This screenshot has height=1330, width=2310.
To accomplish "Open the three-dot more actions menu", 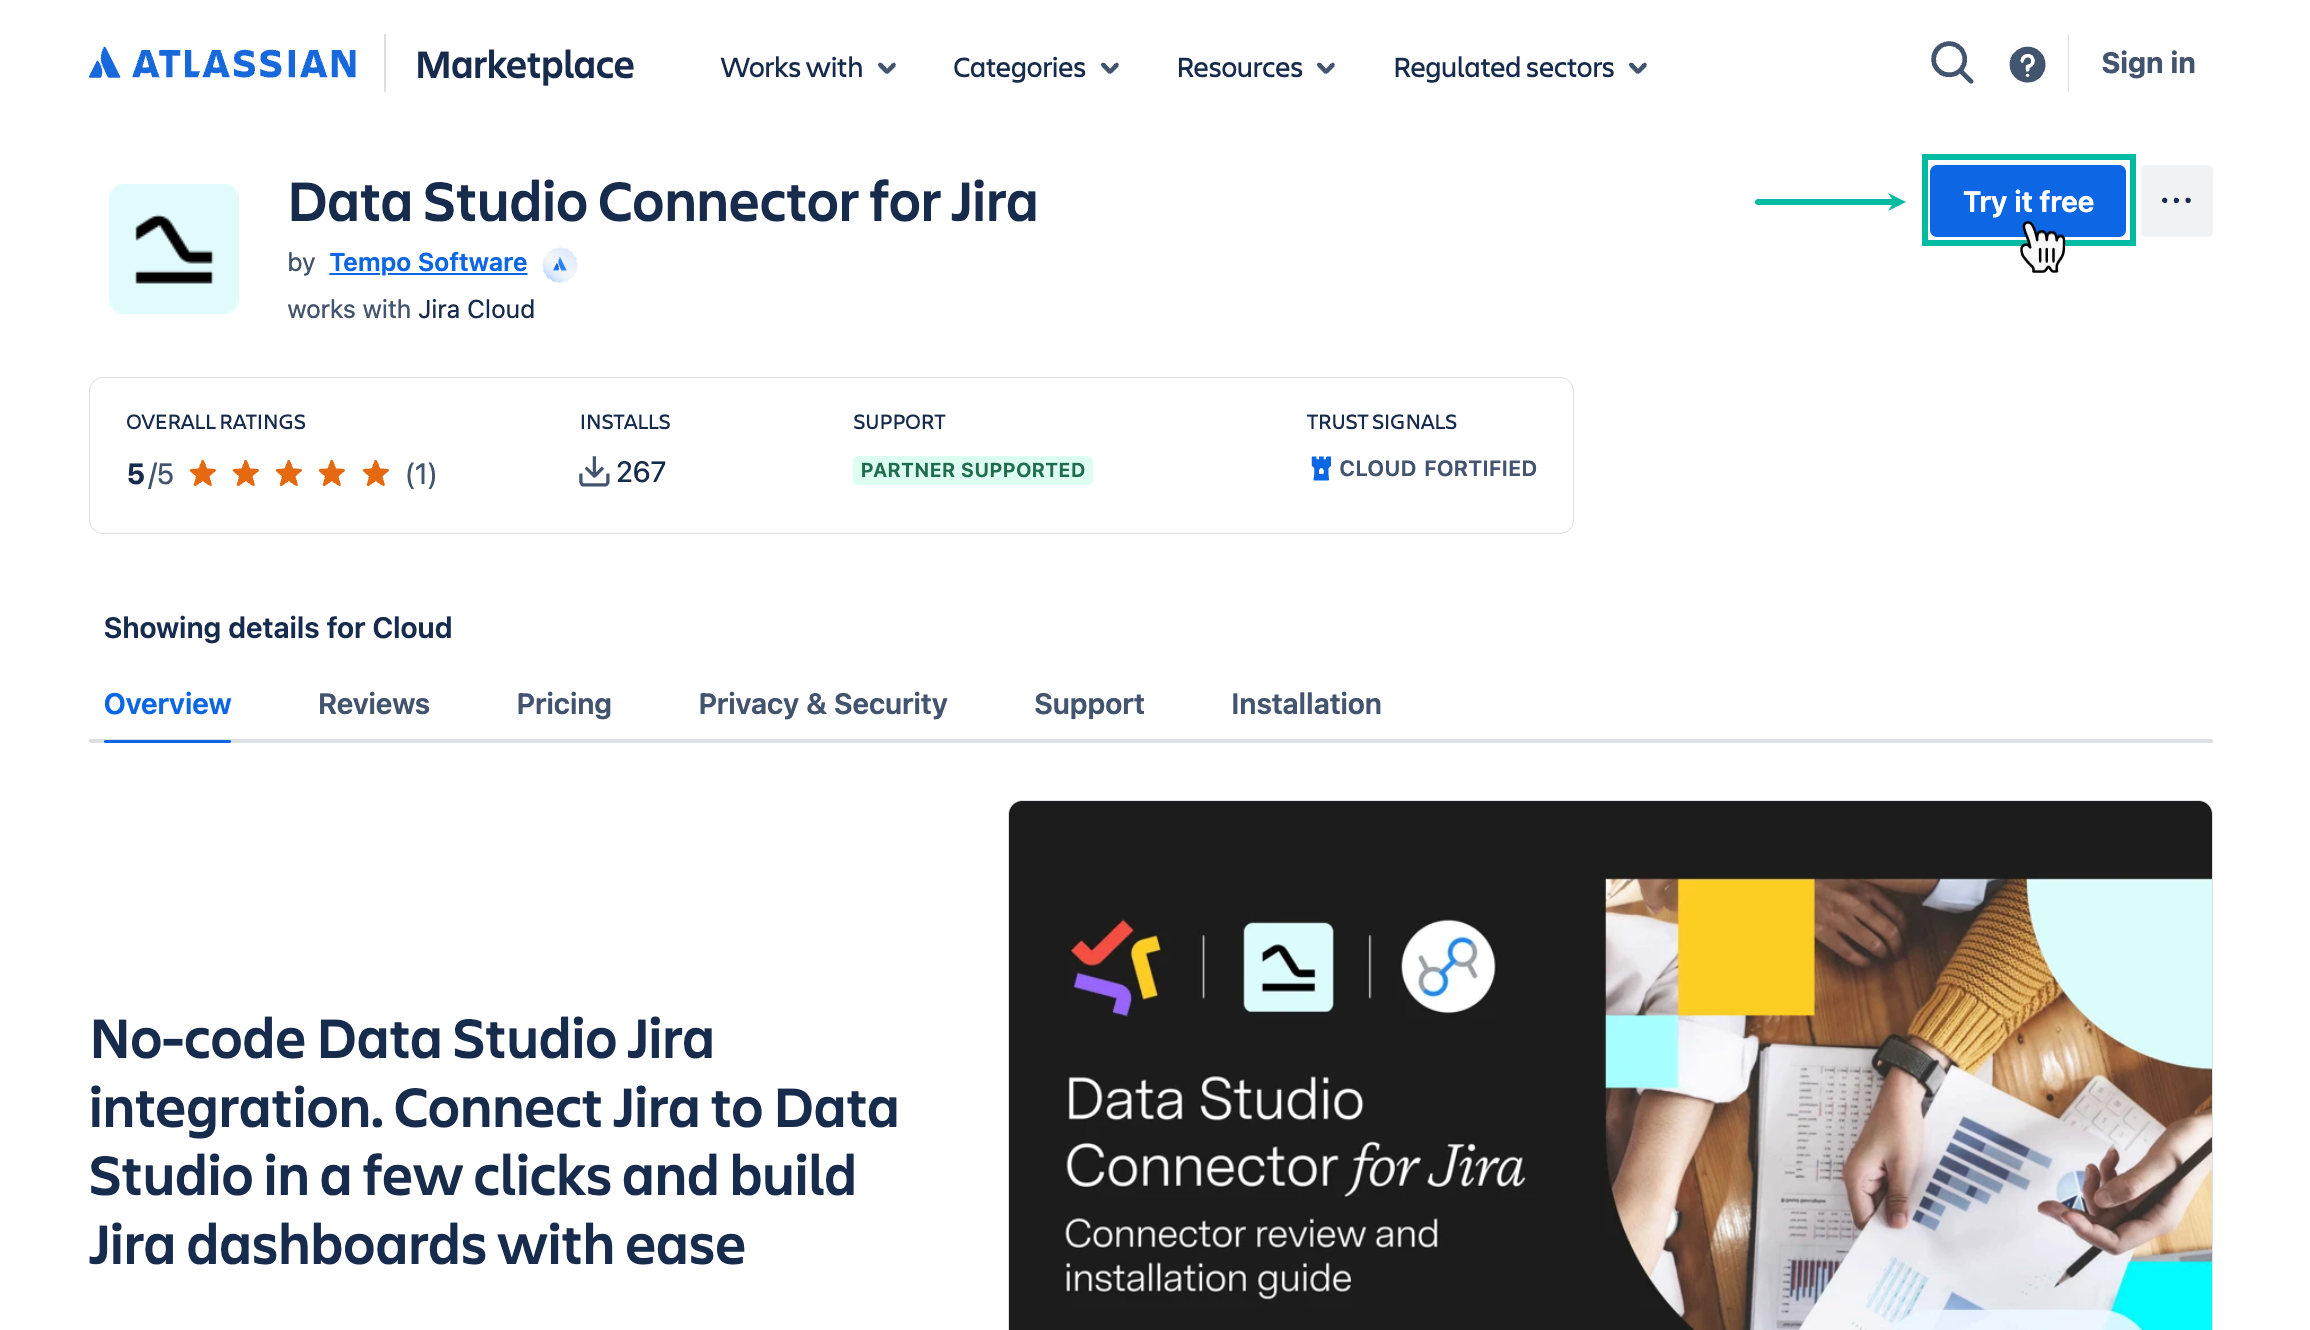I will 2176,201.
